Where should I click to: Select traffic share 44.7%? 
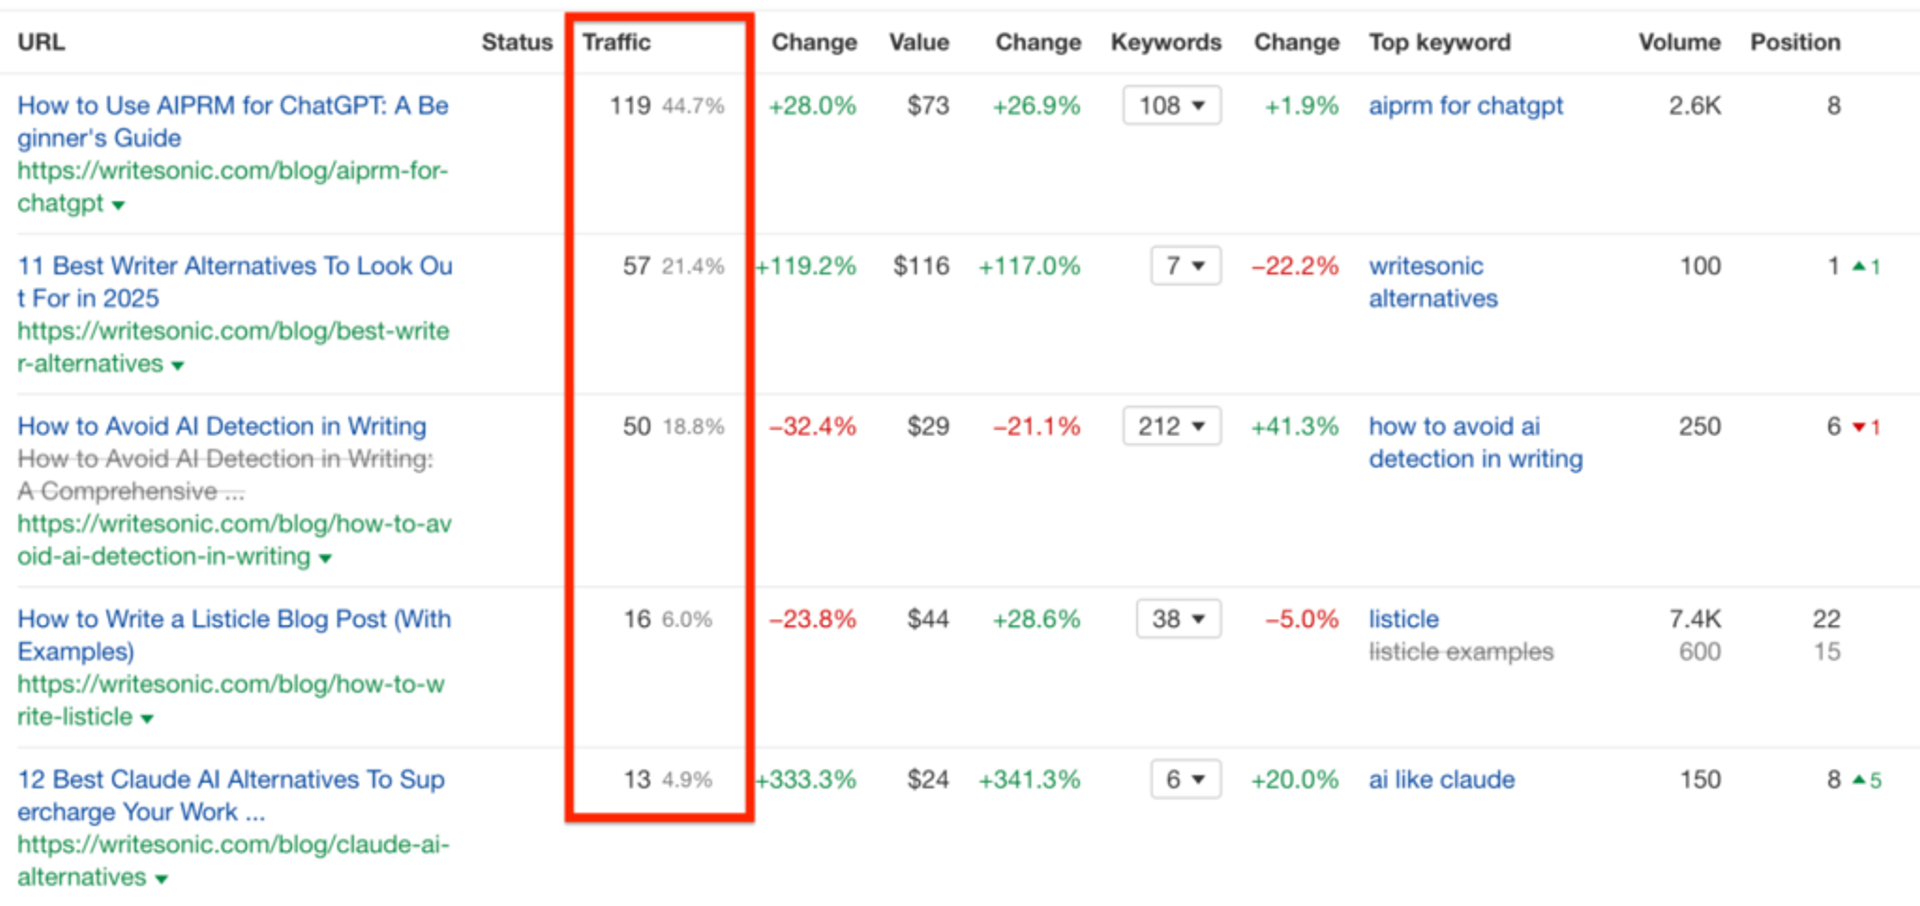tap(693, 106)
